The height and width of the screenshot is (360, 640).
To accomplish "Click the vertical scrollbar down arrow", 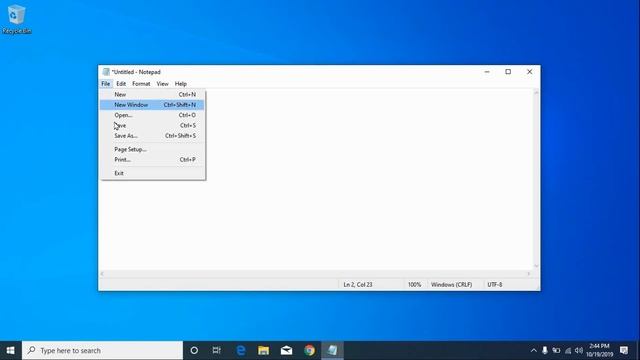I will [536, 266].
